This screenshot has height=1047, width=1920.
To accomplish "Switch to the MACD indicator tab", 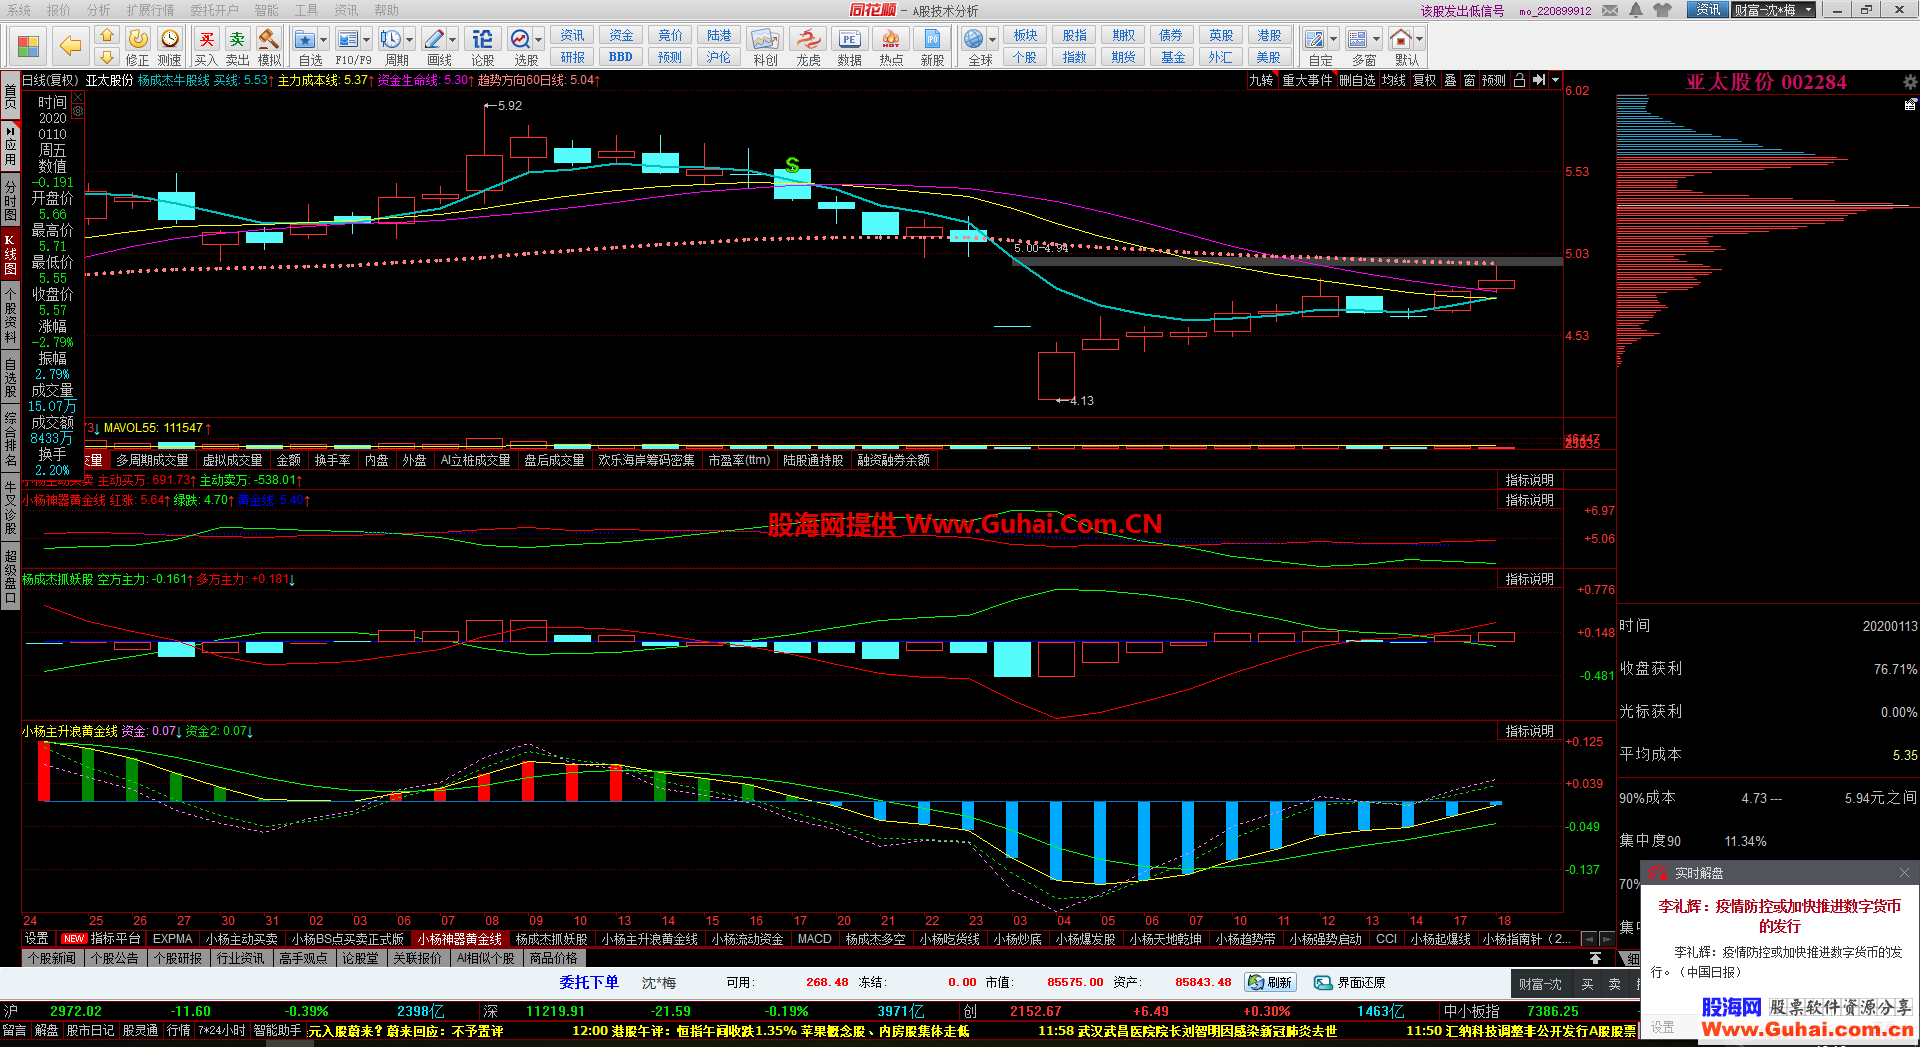I will pos(814,939).
